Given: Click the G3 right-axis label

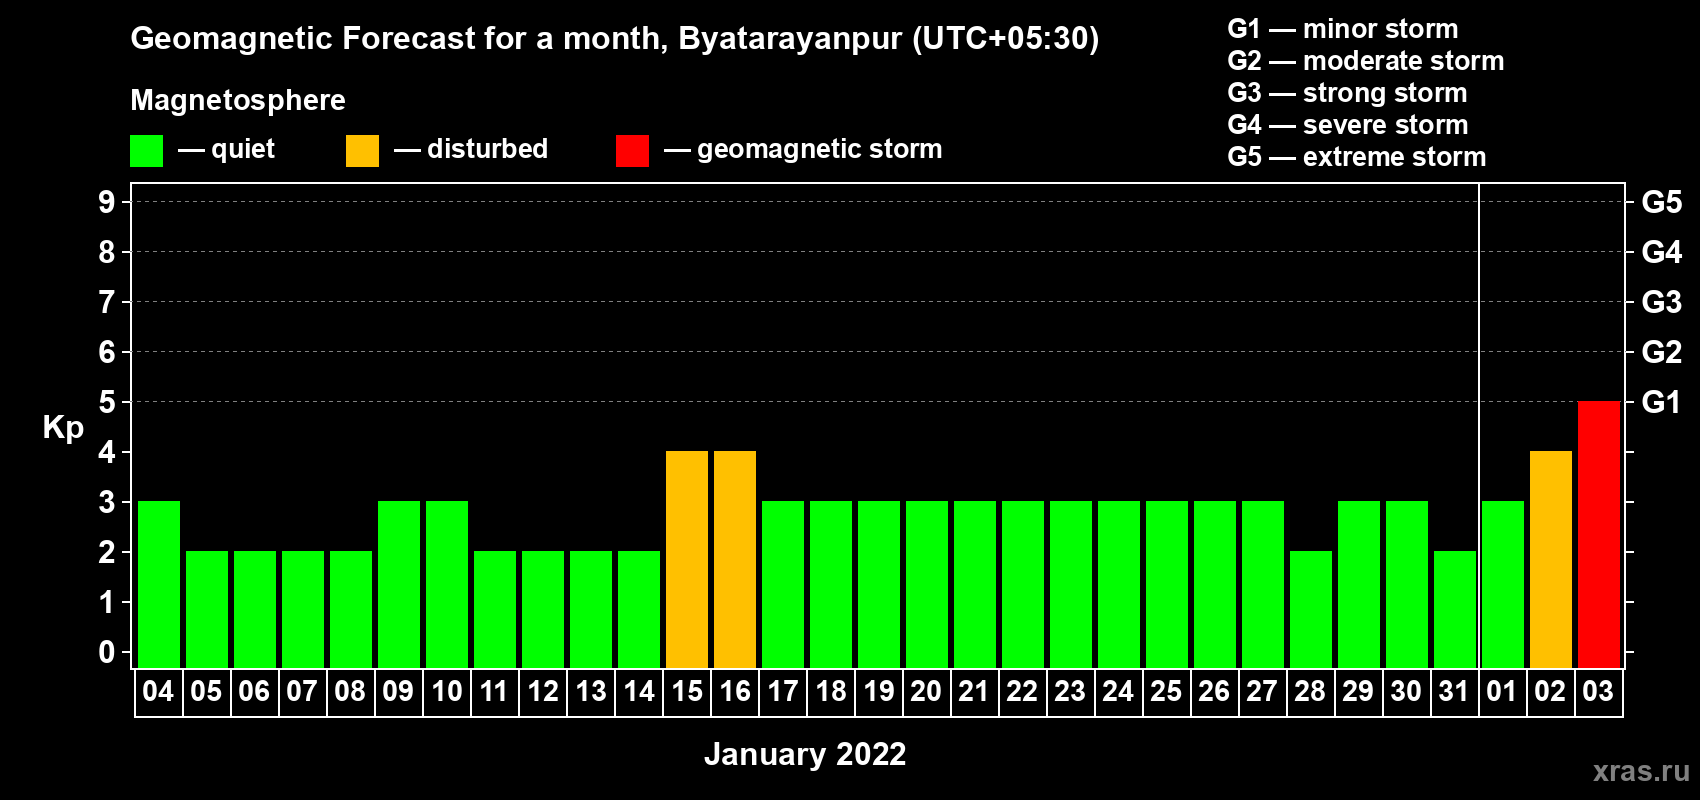Looking at the screenshot, I should [x=1662, y=302].
